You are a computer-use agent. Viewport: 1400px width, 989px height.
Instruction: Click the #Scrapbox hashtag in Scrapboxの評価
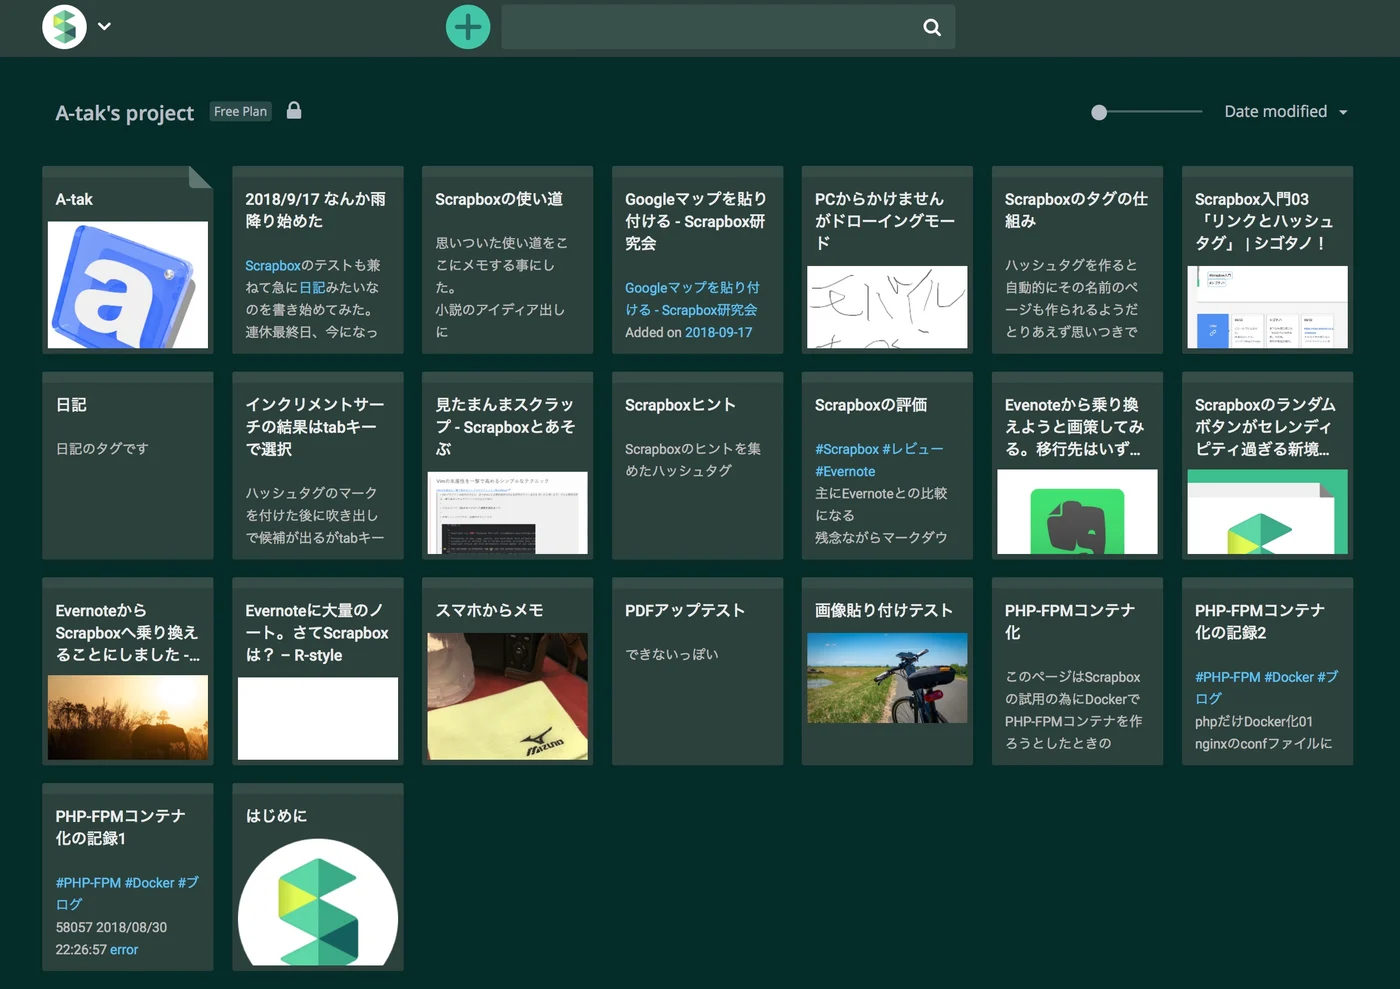[x=847, y=449]
